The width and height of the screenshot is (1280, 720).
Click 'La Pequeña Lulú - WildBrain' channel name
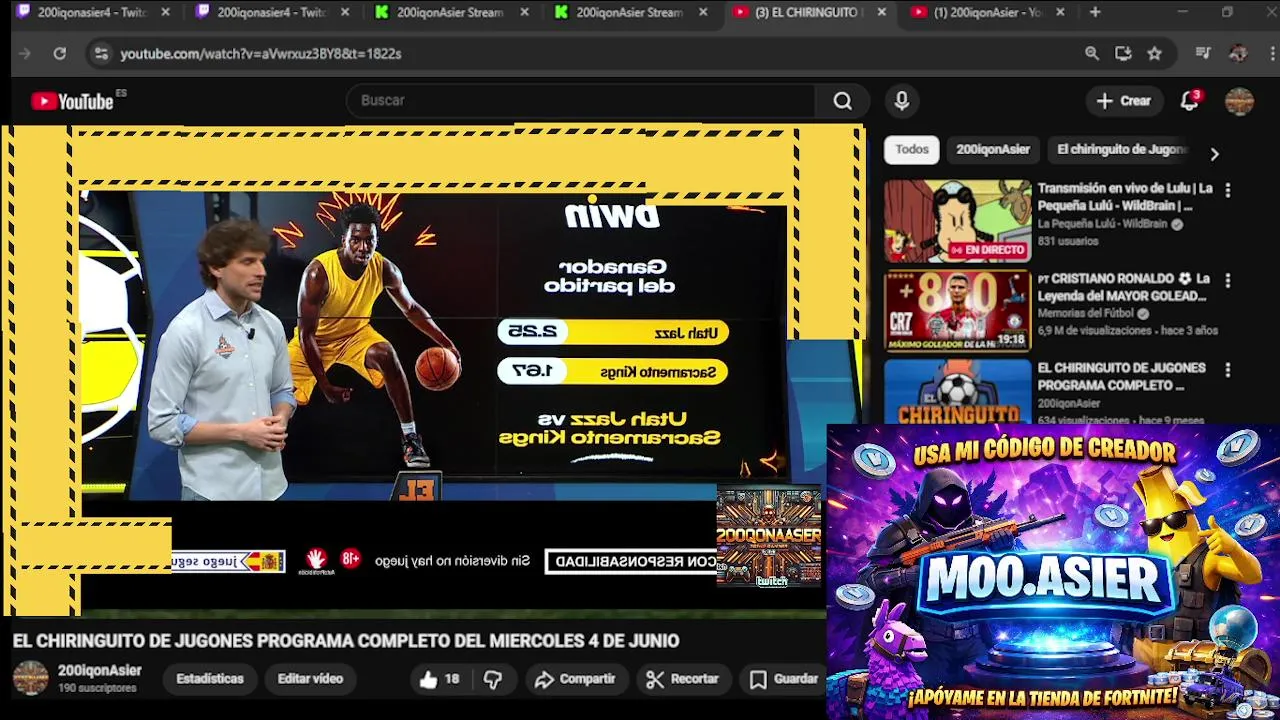click(1102, 224)
